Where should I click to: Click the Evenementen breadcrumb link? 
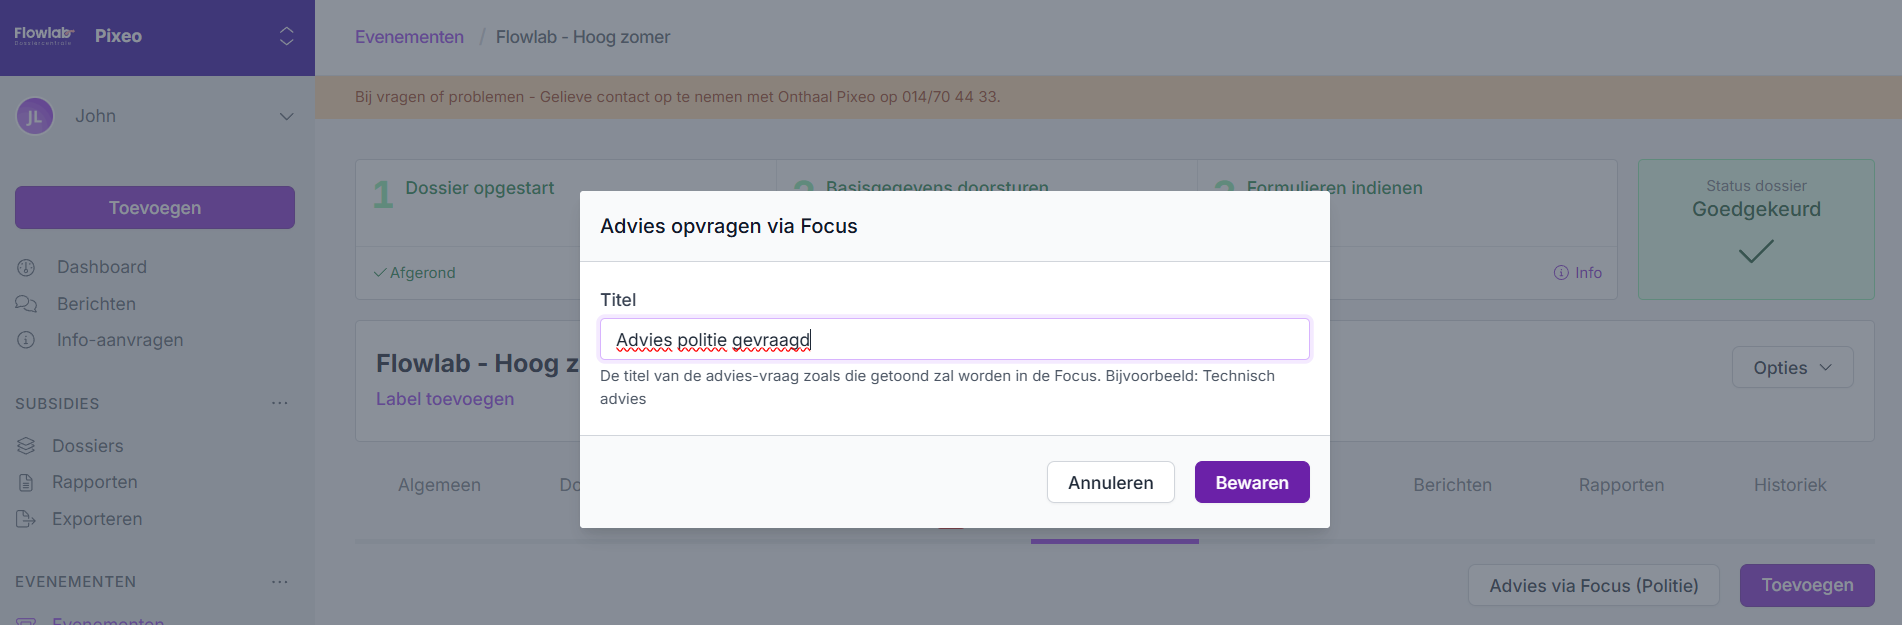pos(409,37)
